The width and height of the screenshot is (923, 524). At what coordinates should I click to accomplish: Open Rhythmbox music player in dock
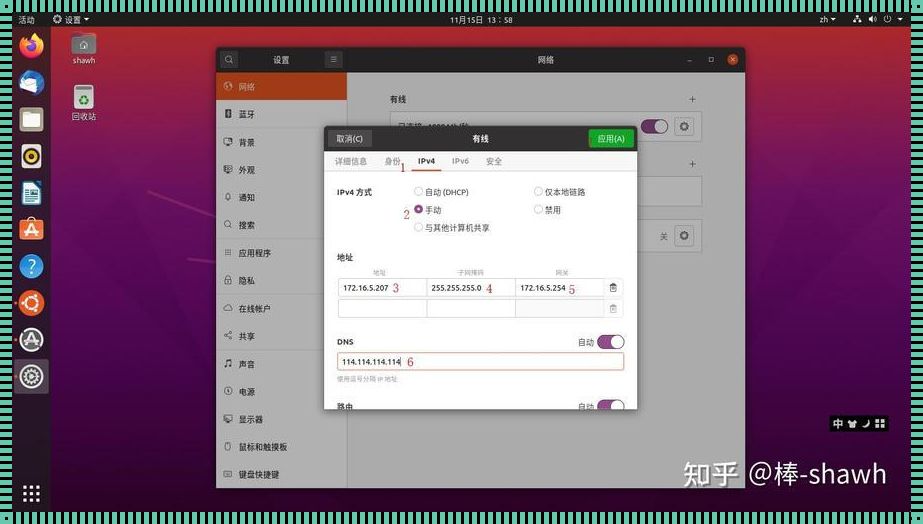(x=31, y=157)
